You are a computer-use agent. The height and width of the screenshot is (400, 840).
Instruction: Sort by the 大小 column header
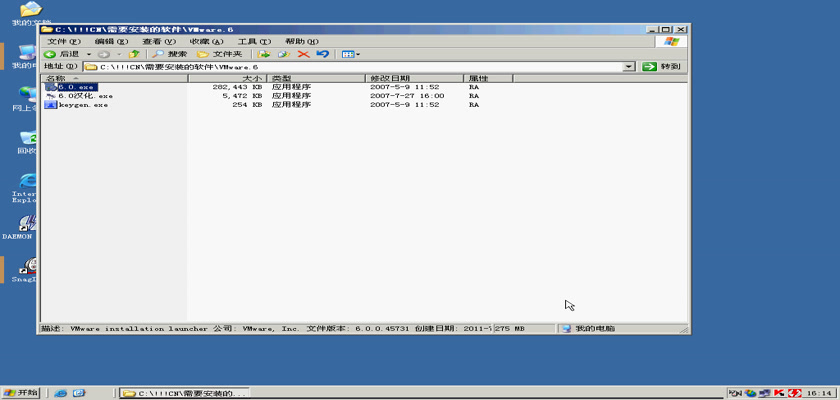click(x=227, y=78)
